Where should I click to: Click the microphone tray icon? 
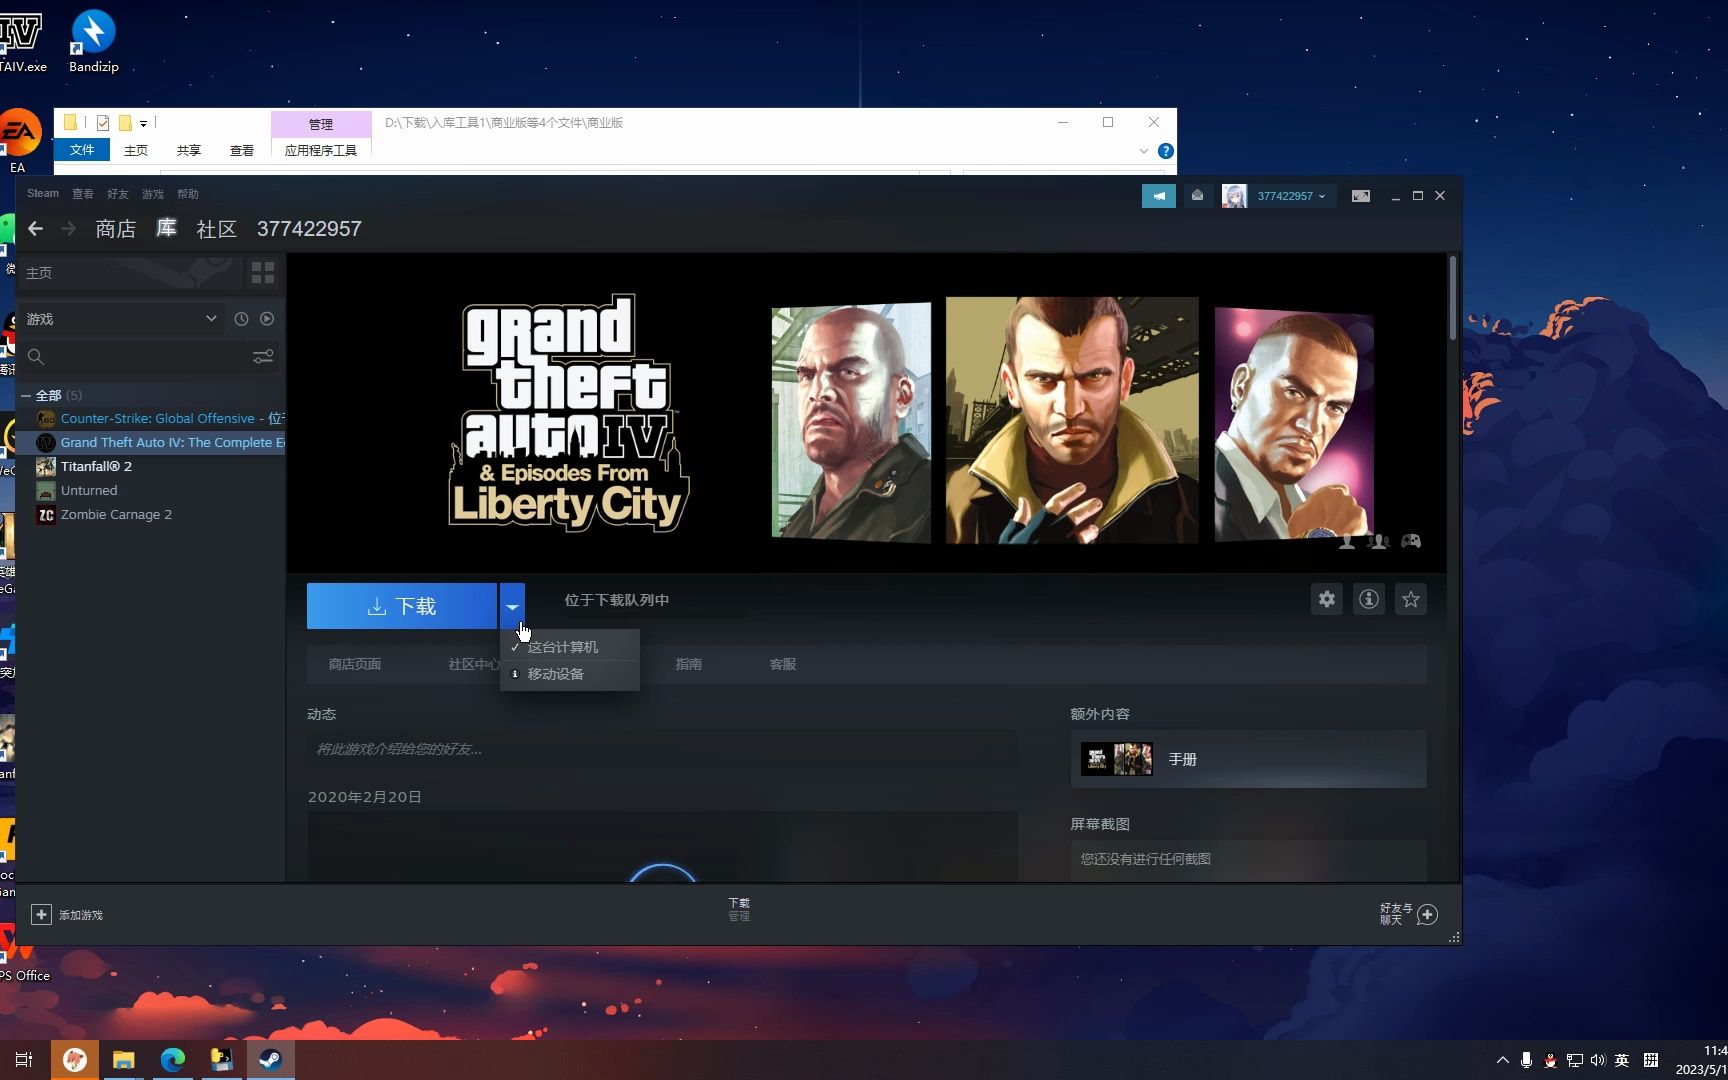(1526, 1060)
